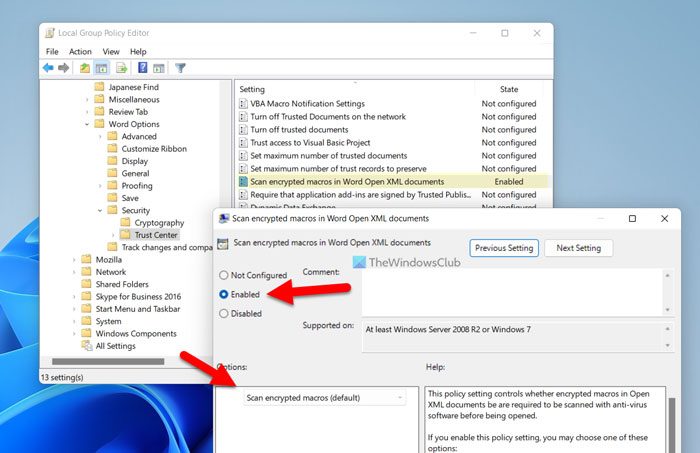This screenshot has width=700, height=453.
Task: Select the Disabled radio button
Action: point(224,314)
